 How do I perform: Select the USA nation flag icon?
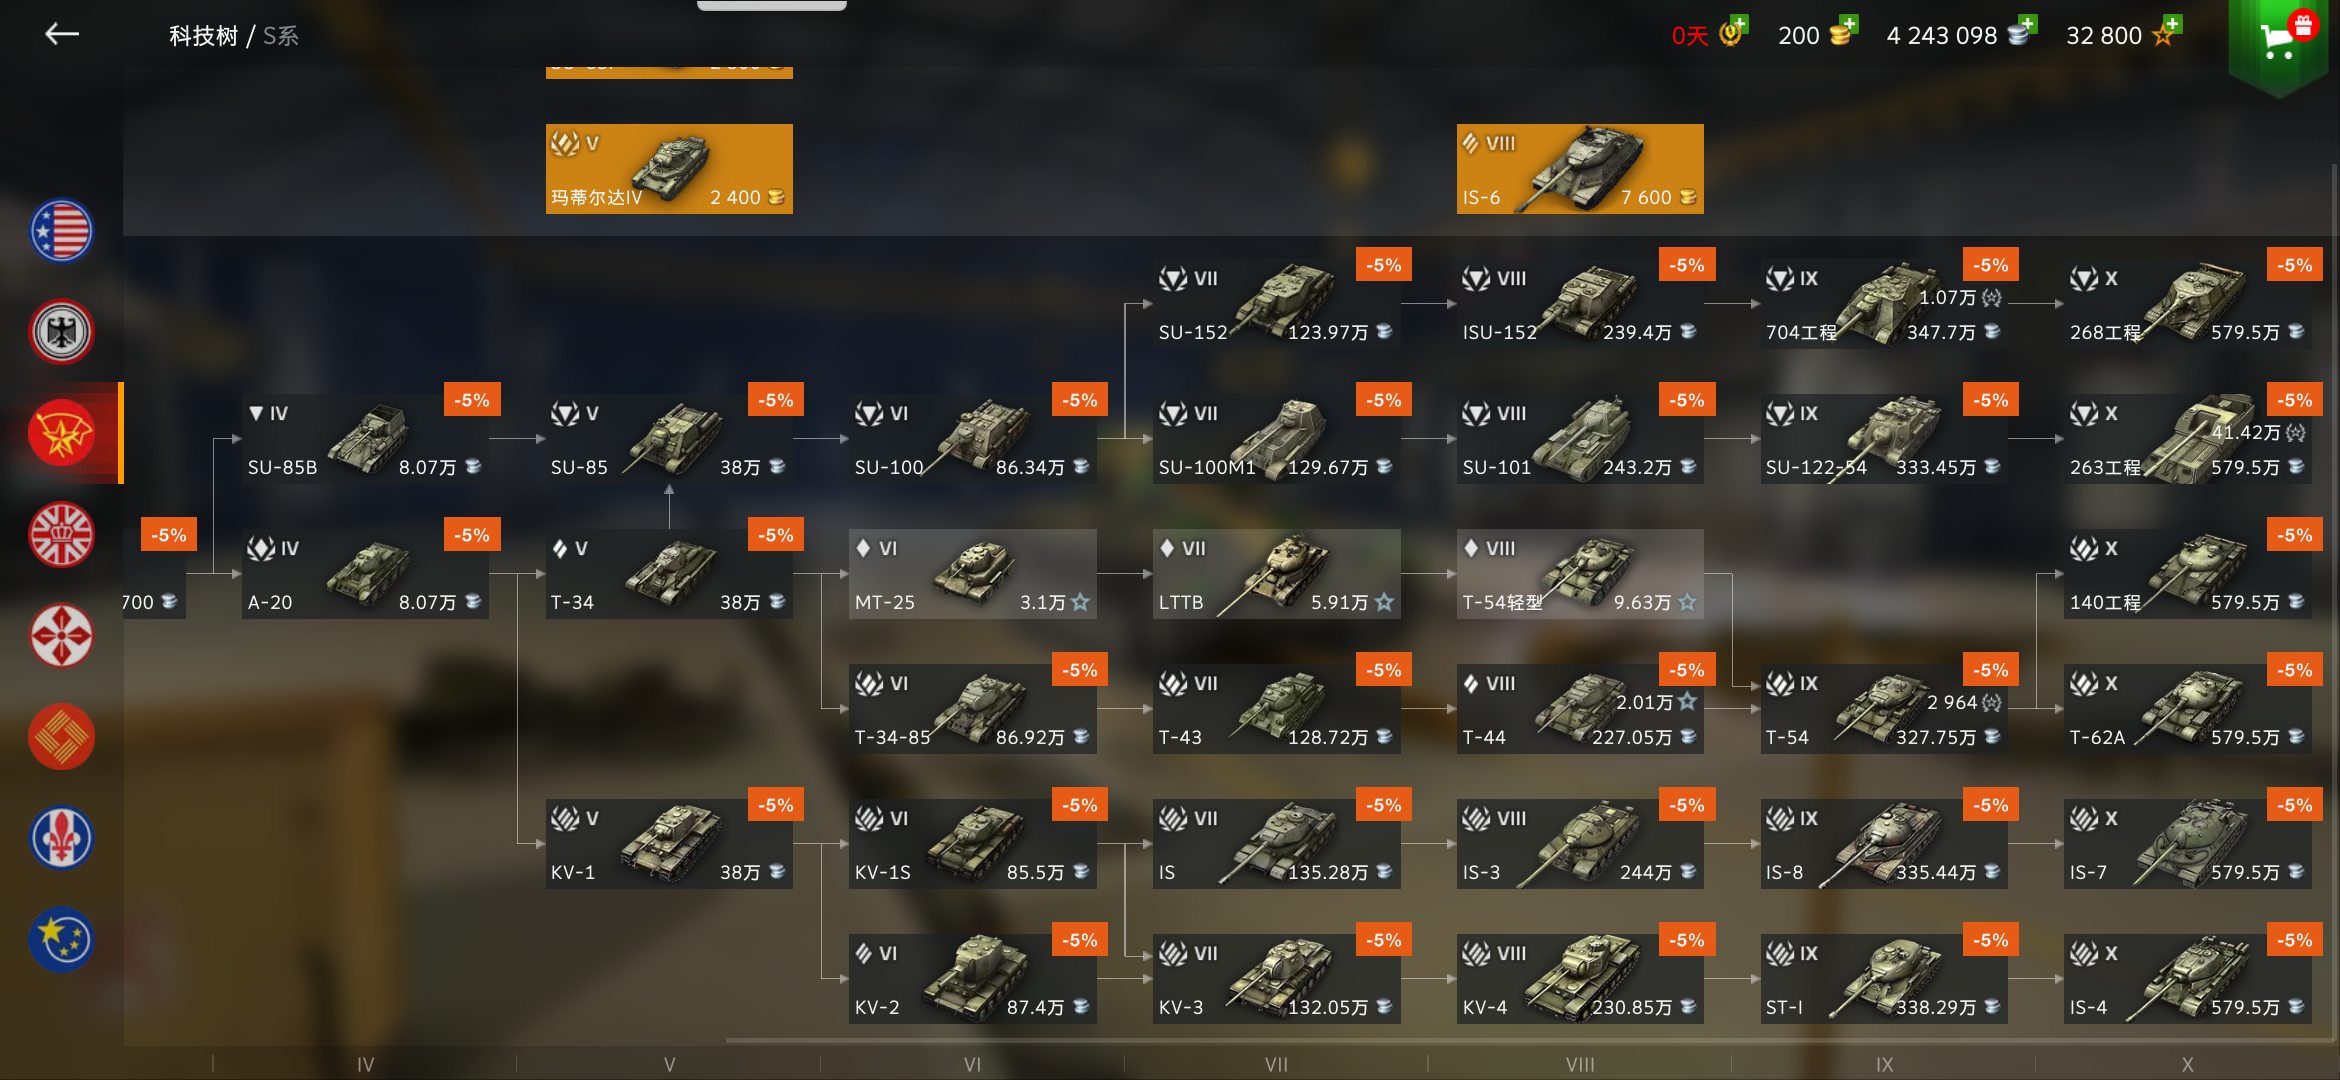tap(62, 230)
